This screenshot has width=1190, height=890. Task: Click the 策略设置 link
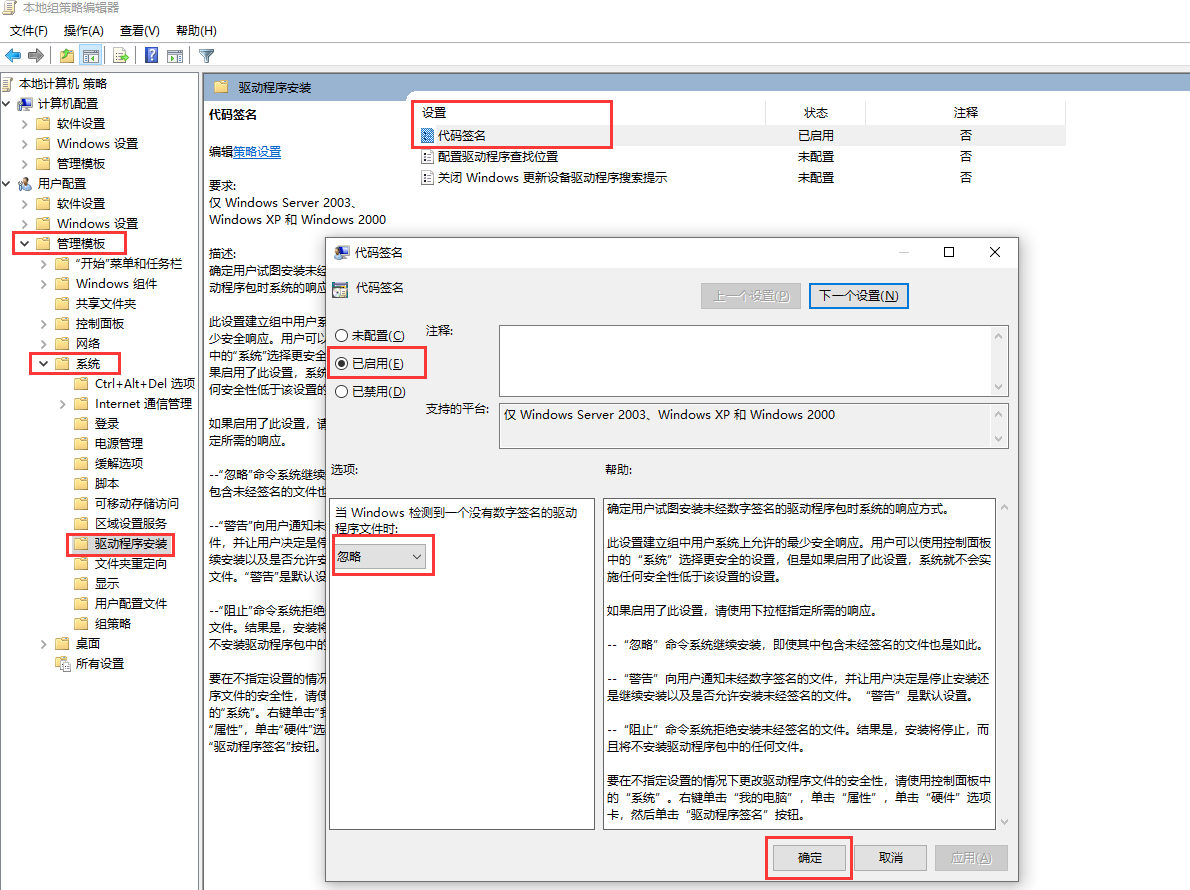coord(257,152)
